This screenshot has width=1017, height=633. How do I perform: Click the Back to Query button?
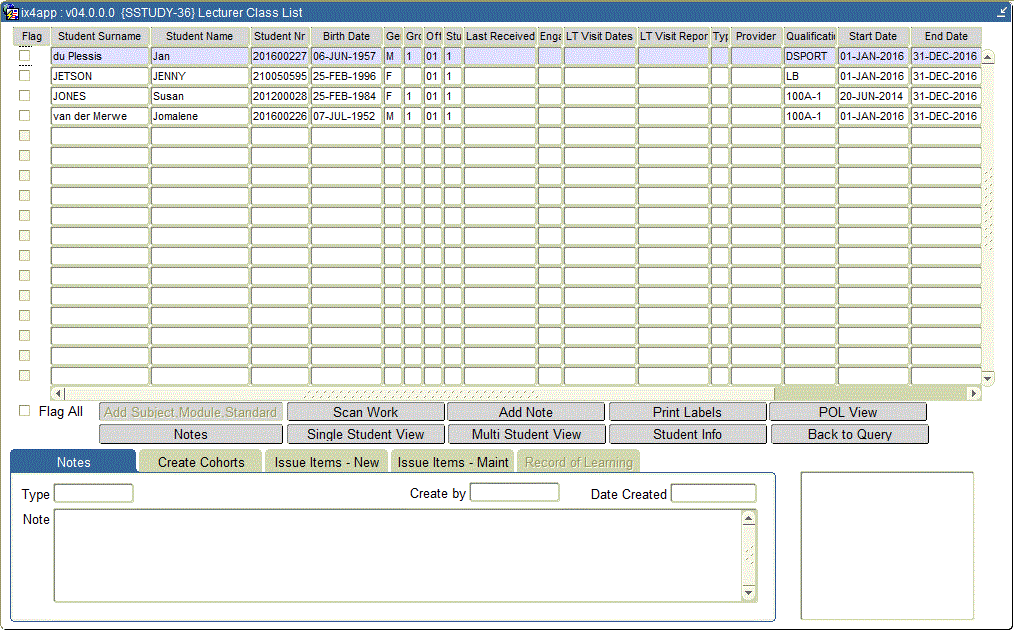coord(849,435)
